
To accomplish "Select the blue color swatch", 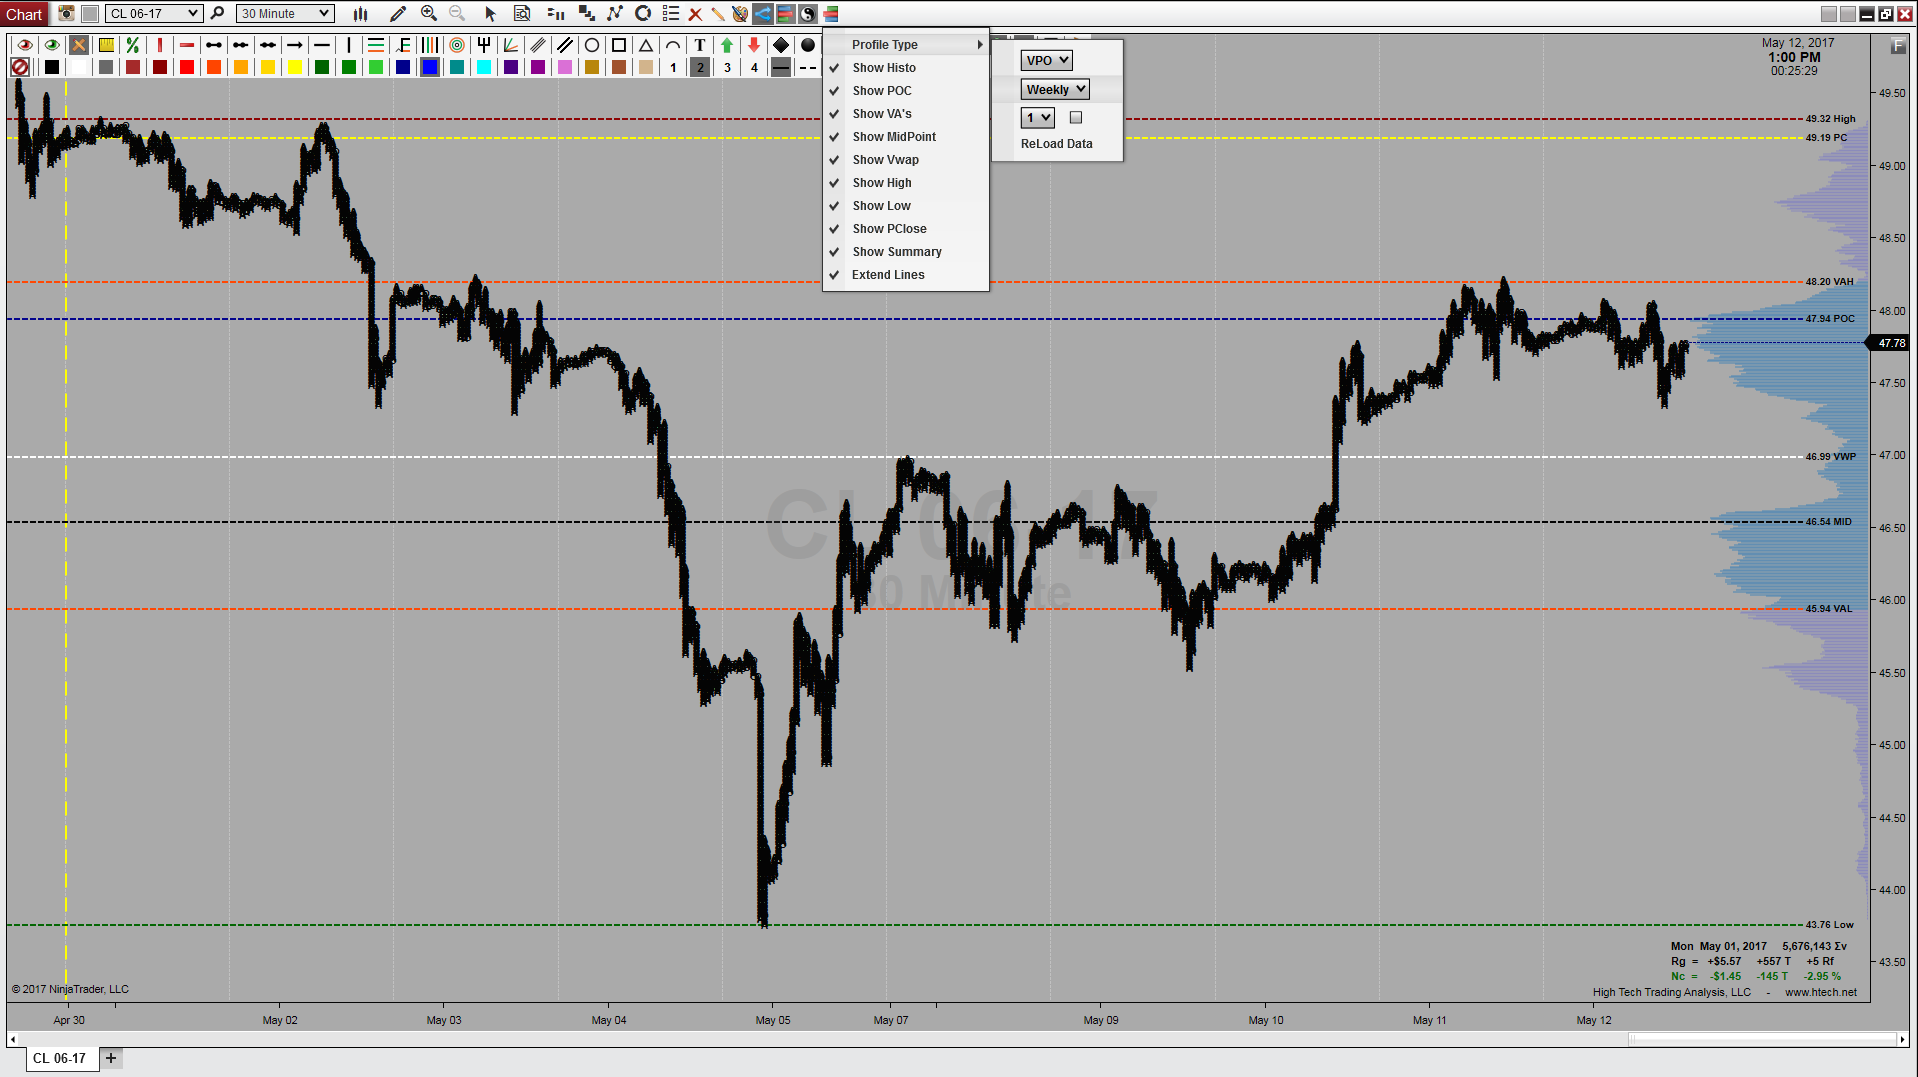I will (x=429, y=67).
